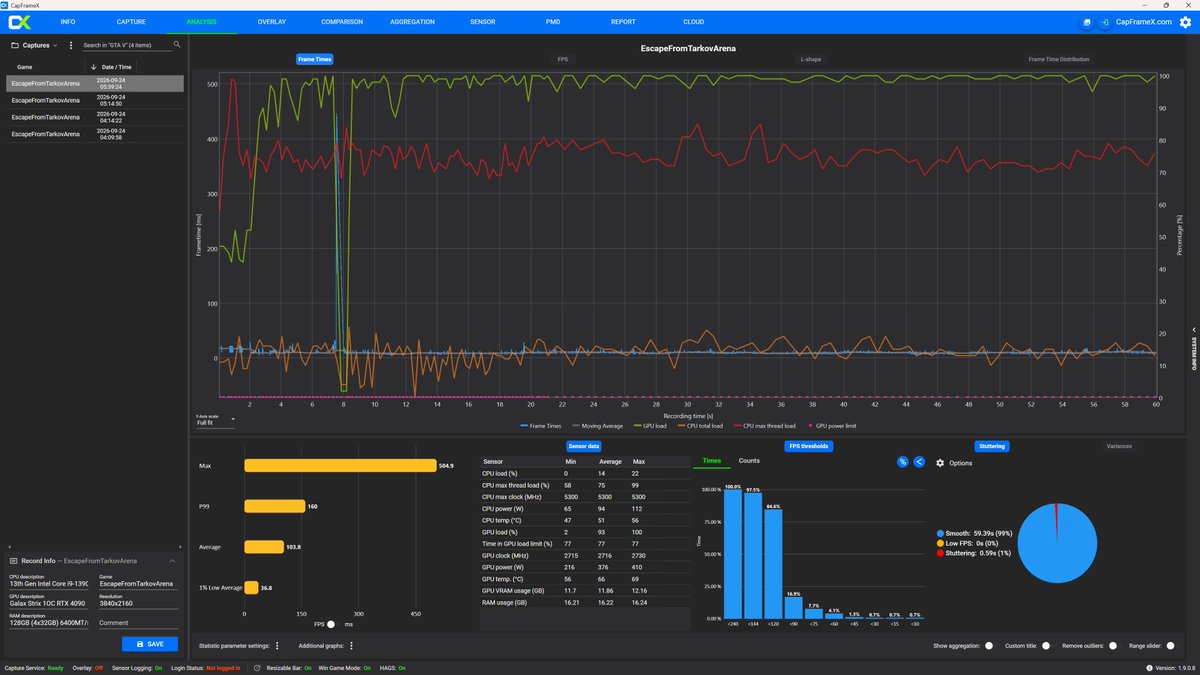
Task: Click the red Stuttering legend dot
Action: click(x=940, y=553)
